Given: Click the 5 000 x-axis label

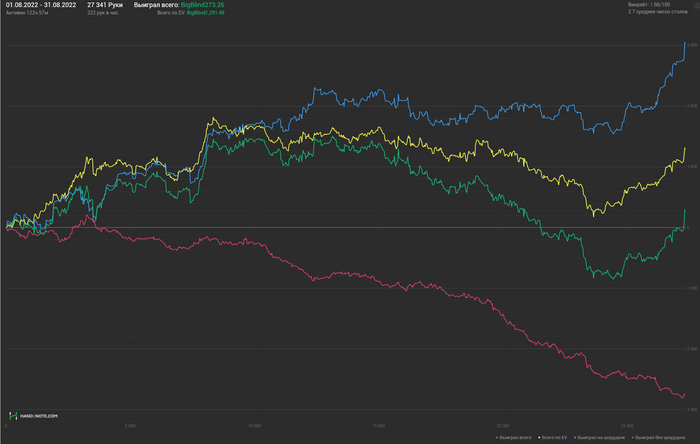Looking at the screenshot, I should 130,426.
